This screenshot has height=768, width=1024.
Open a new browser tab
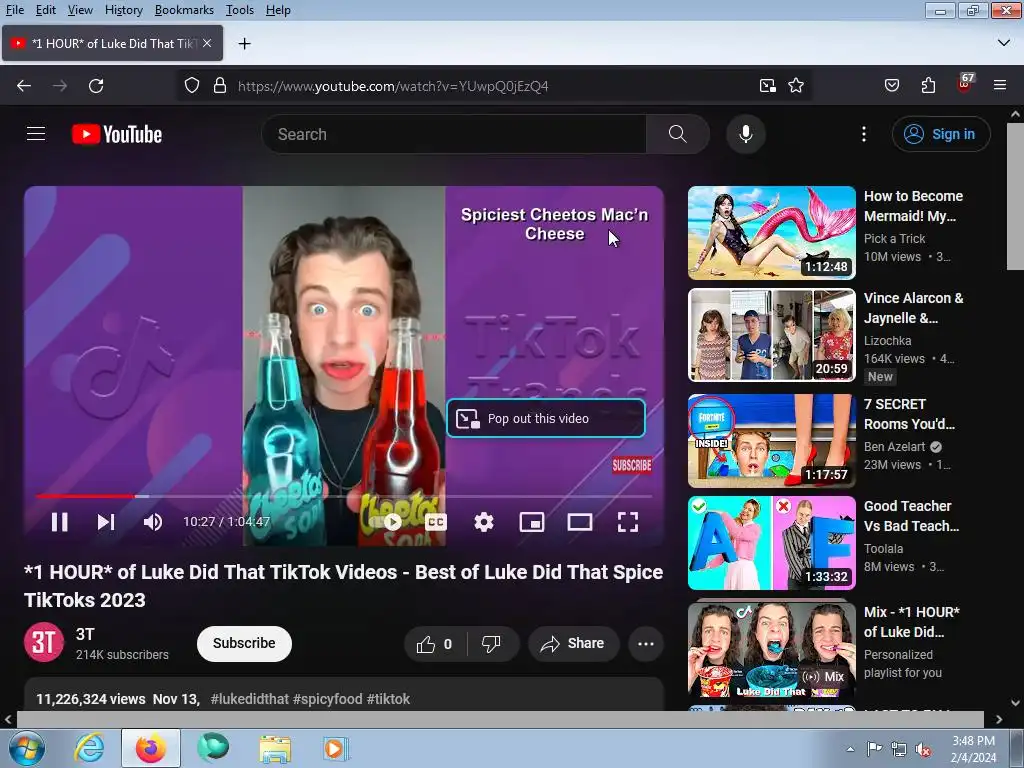[244, 44]
